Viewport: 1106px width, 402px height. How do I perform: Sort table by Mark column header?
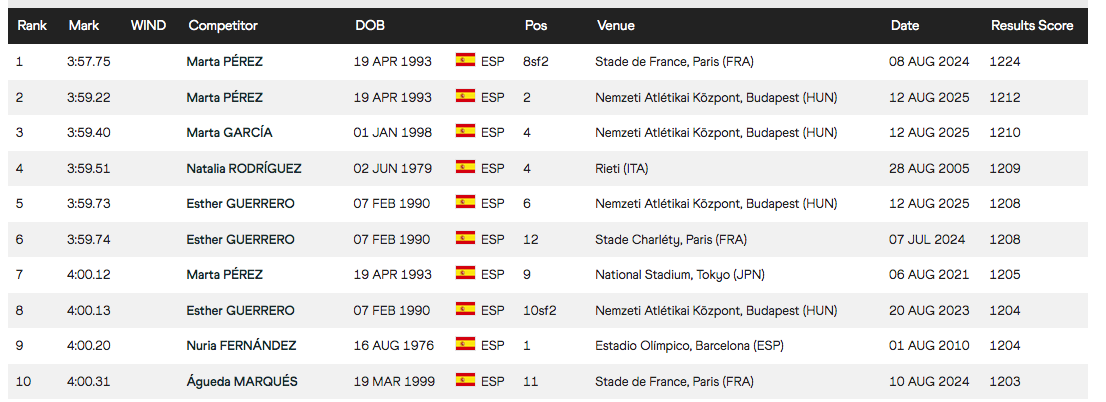84,25
